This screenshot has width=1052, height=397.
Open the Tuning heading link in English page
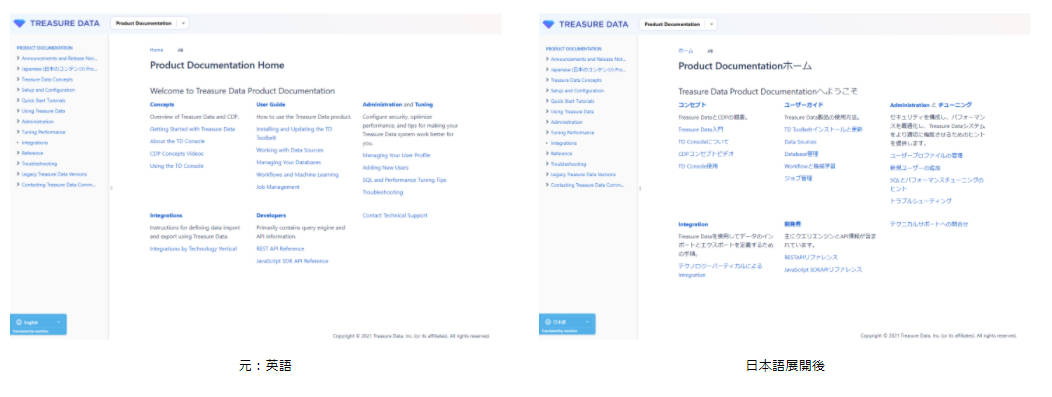424,105
